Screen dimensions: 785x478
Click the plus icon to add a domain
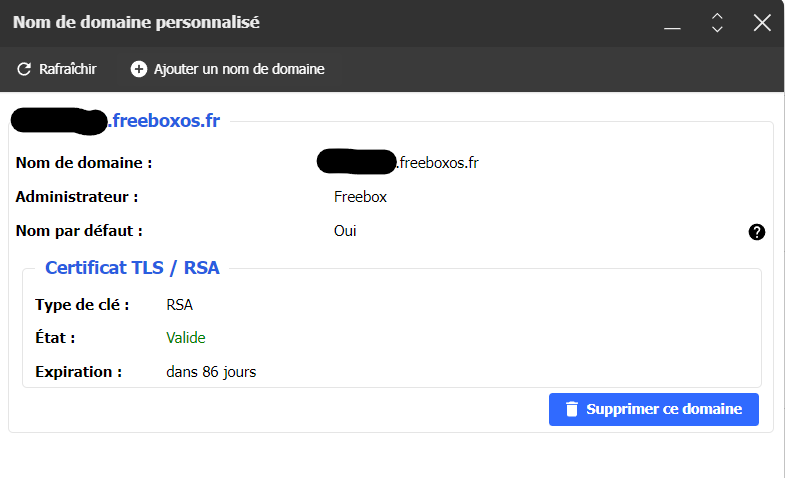pyautogui.click(x=139, y=69)
